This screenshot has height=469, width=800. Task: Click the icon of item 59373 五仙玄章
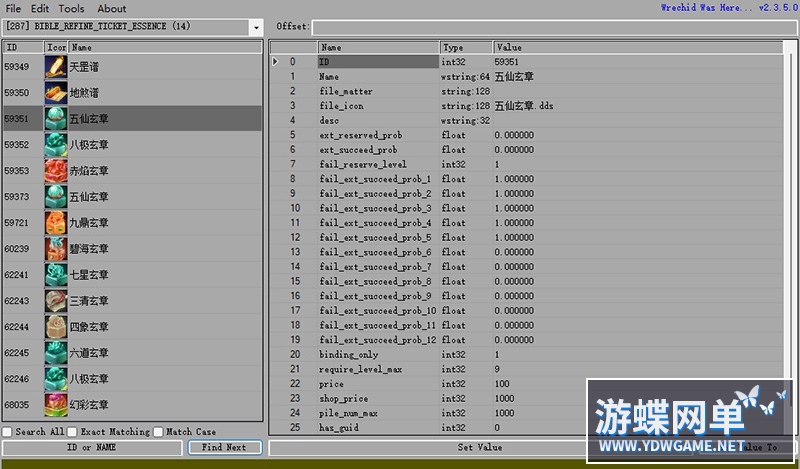tap(56, 197)
